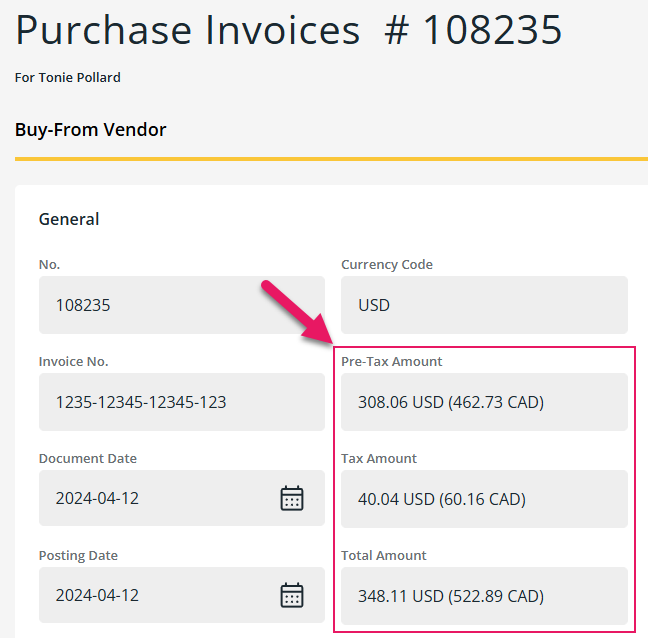Click the No. label
The width and height of the screenshot is (648, 638).
click(x=49, y=264)
